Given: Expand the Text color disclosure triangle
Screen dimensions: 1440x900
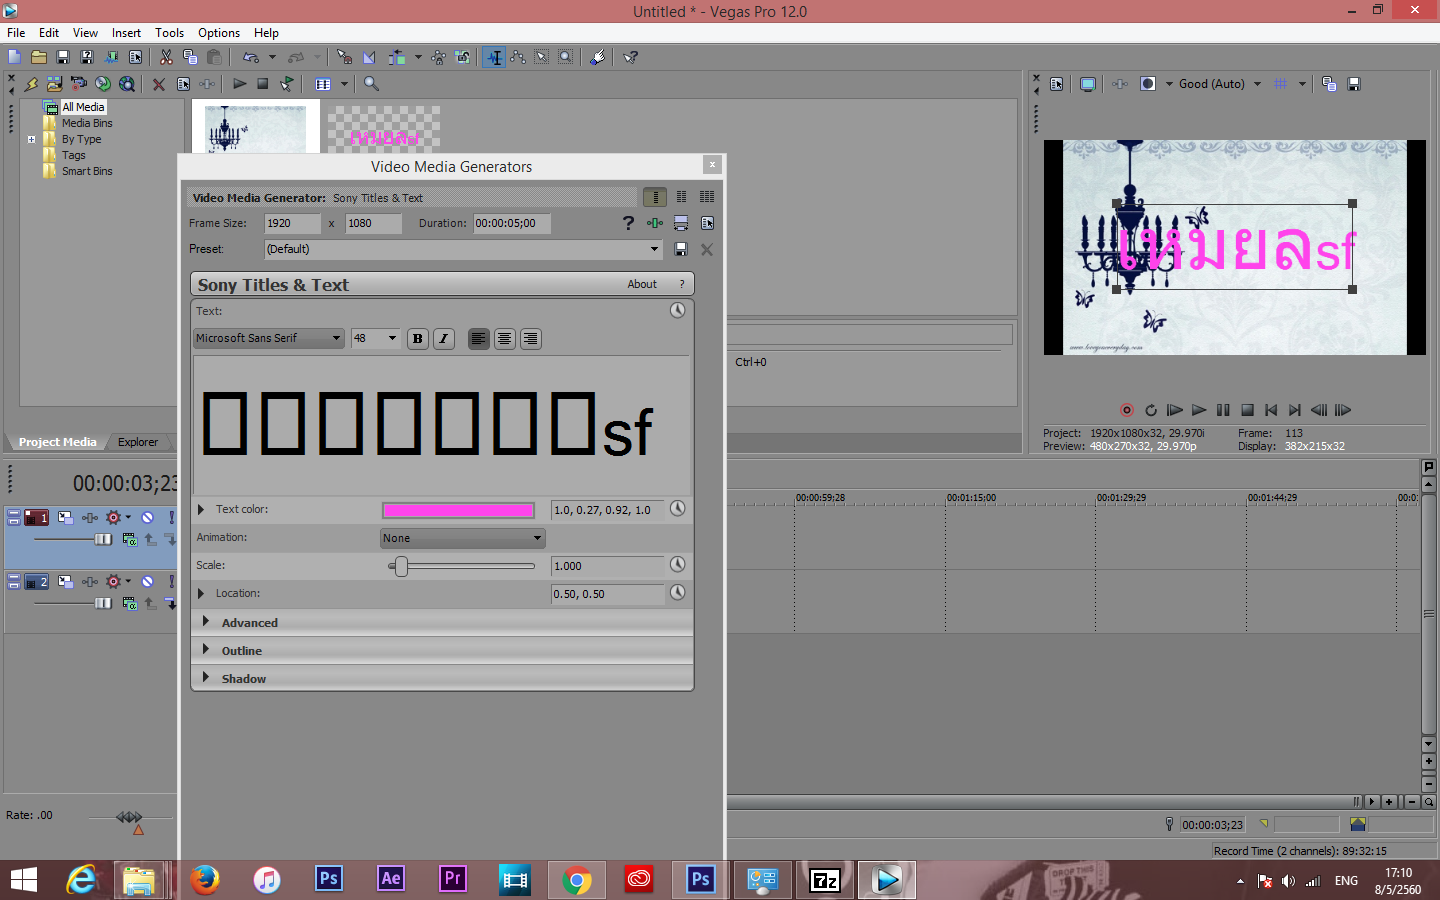Looking at the screenshot, I should [201, 510].
